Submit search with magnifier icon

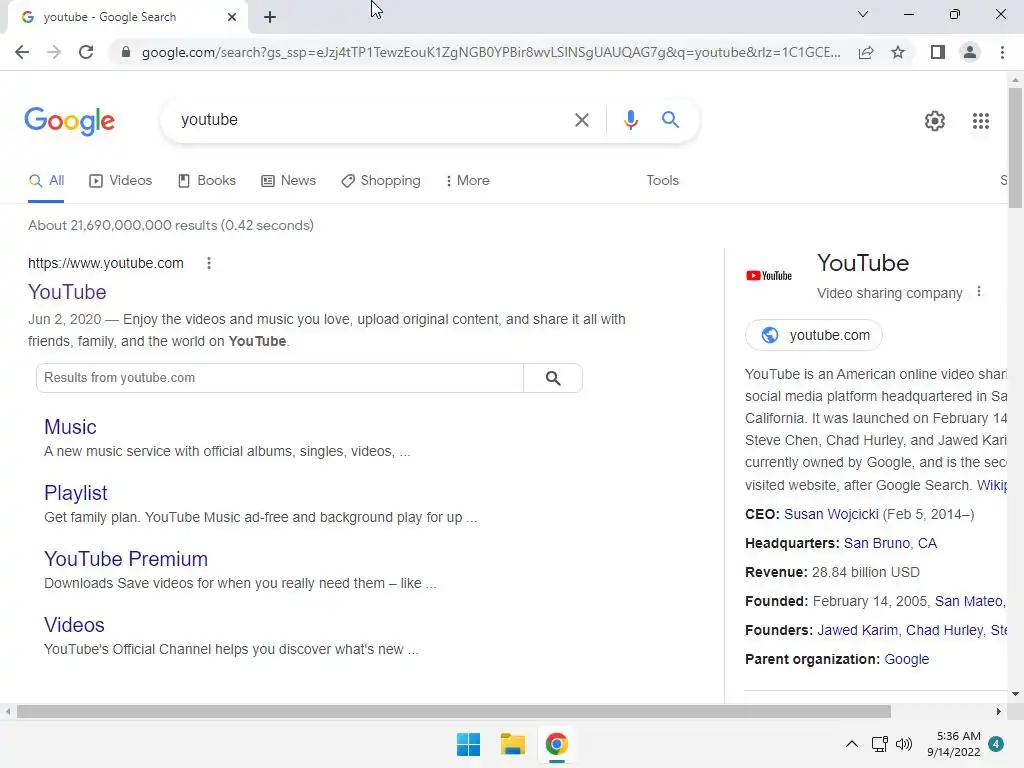[670, 120]
